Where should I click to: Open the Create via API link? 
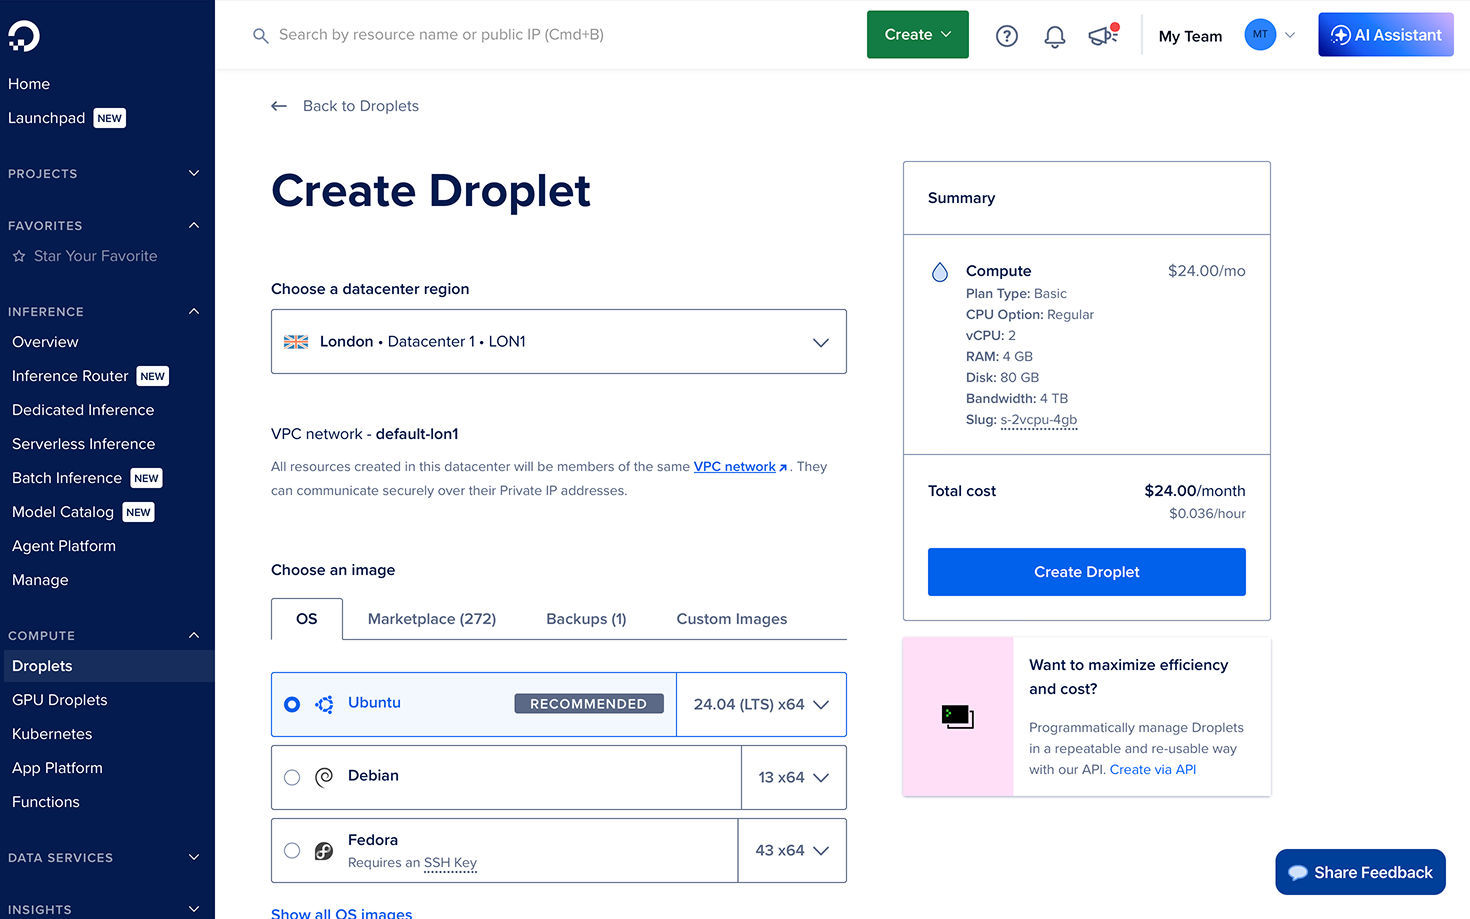pos(1153,770)
